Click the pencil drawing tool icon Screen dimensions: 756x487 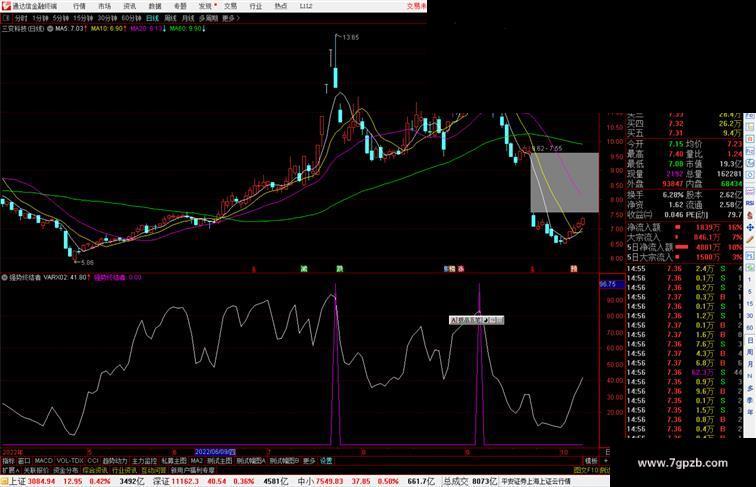coord(750,240)
